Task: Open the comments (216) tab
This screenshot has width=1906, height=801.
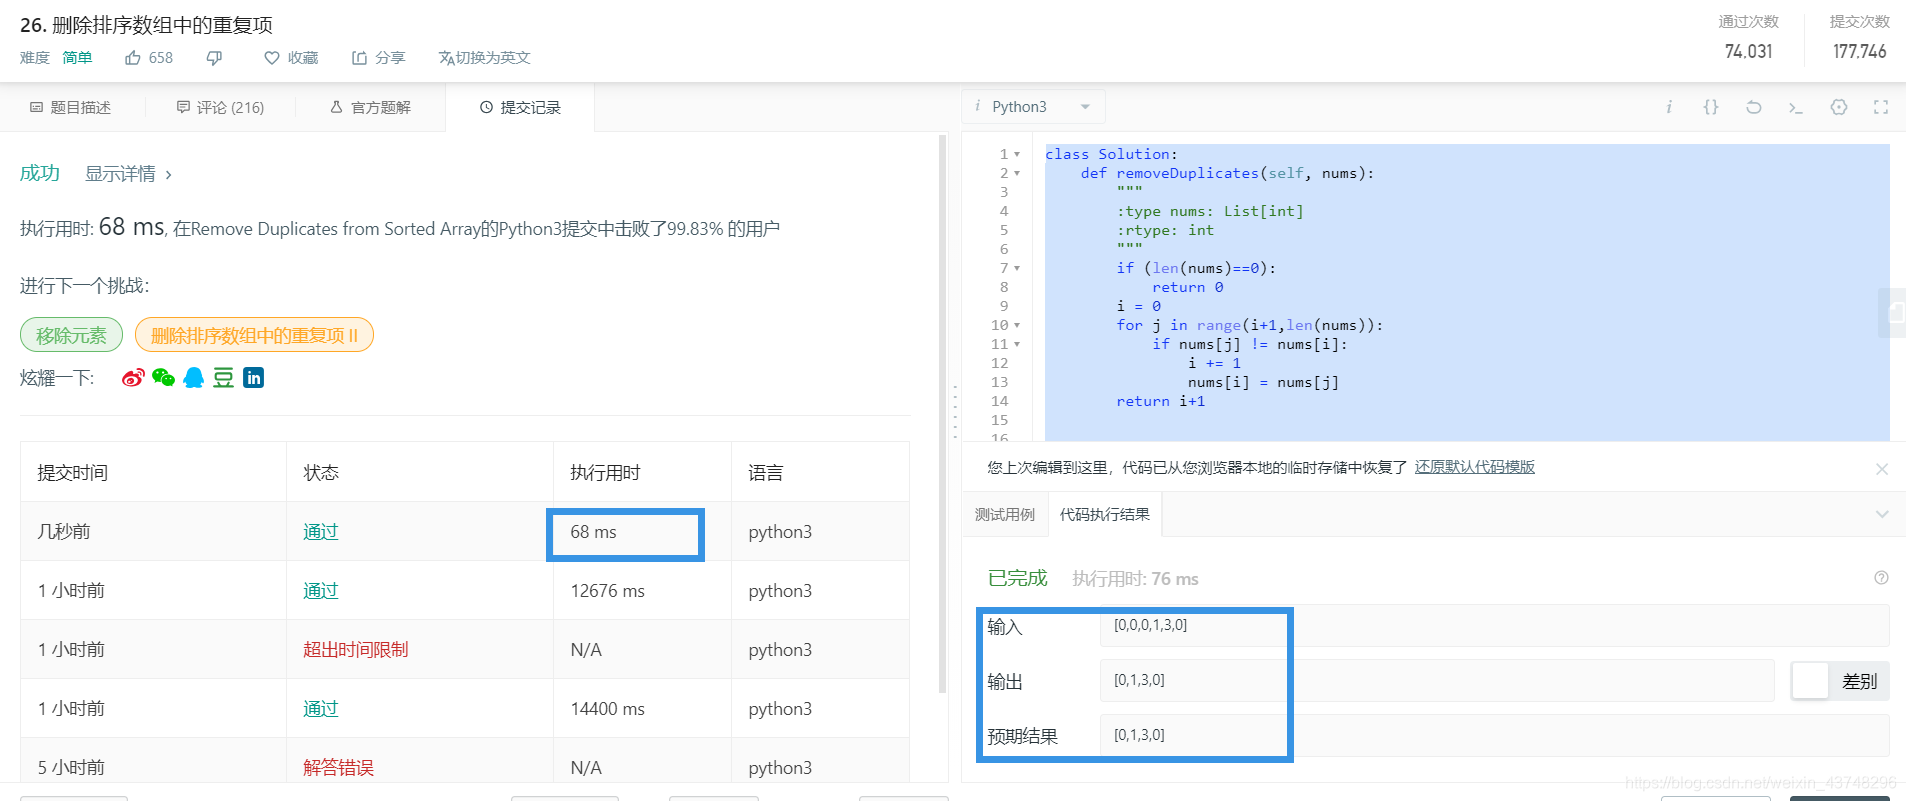Action: [x=220, y=107]
